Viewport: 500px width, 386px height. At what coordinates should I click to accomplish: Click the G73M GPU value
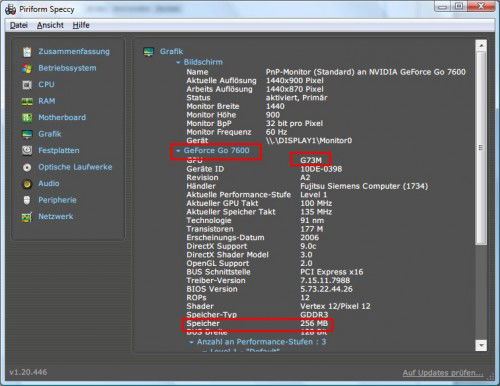pos(311,160)
